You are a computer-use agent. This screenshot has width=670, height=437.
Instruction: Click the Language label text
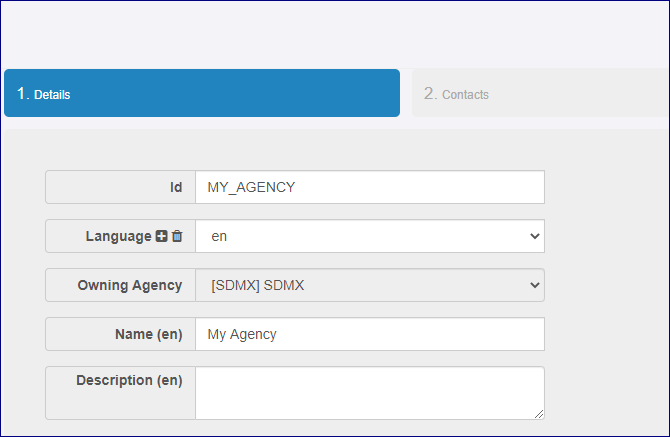click(118, 236)
